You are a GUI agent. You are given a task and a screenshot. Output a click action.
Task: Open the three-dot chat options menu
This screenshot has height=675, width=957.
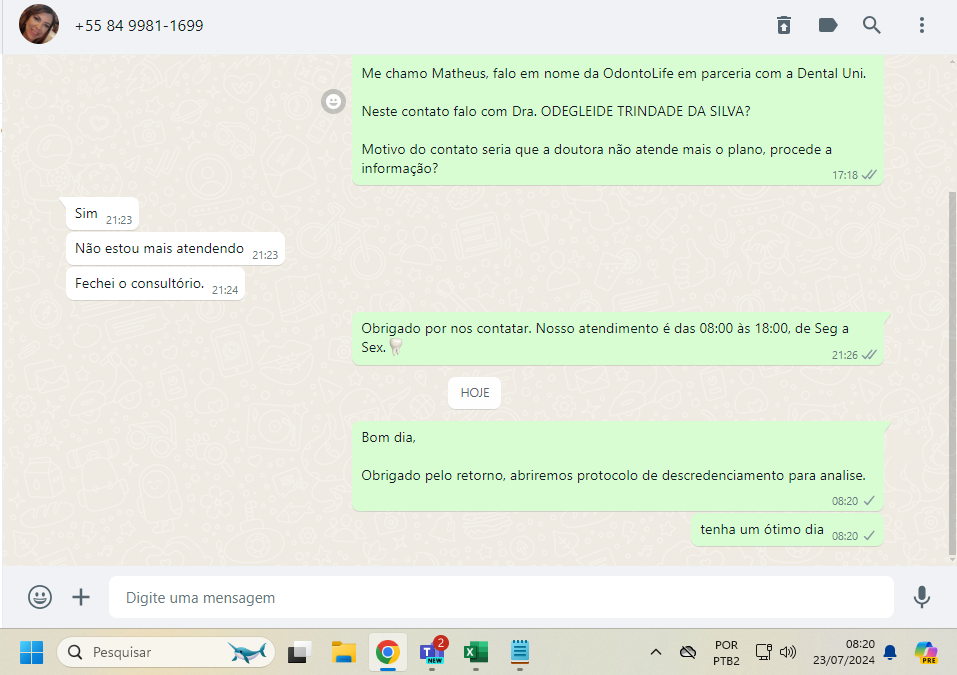click(922, 25)
